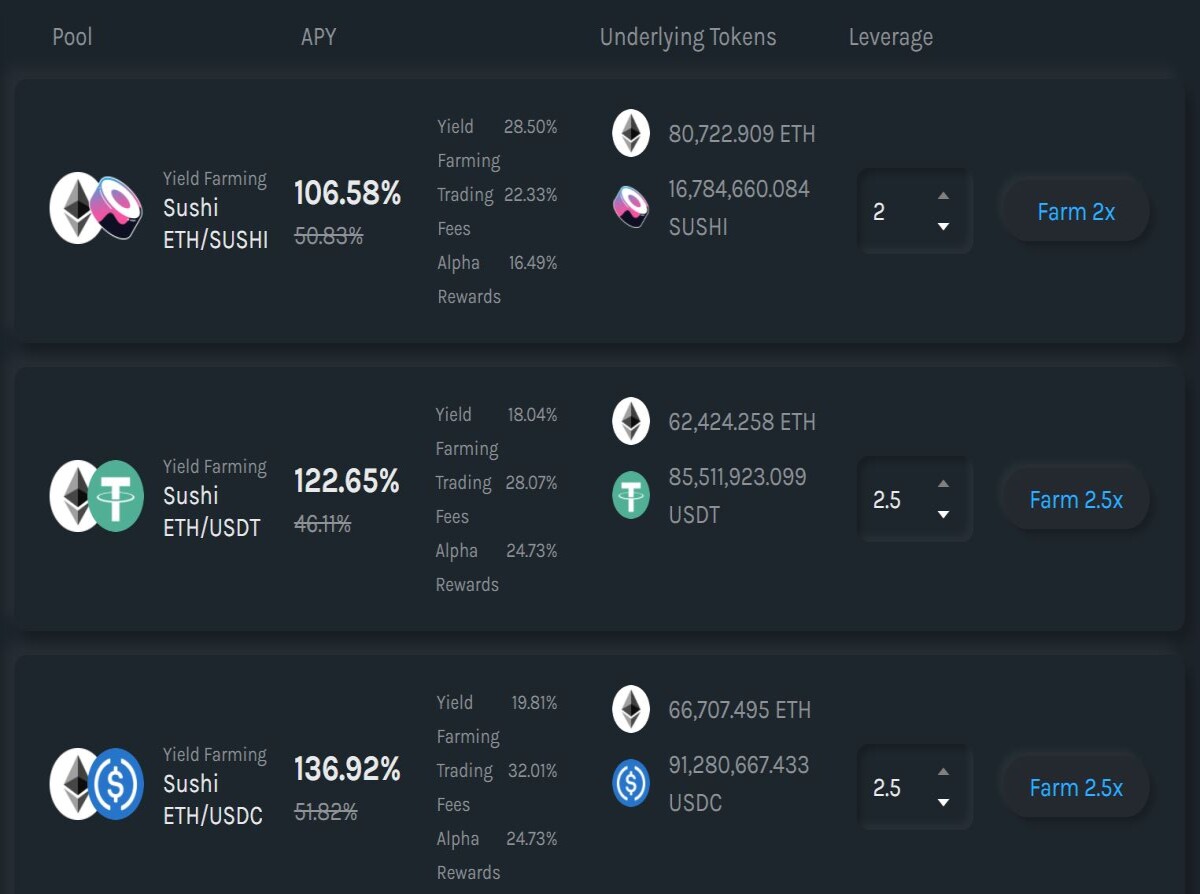Decrease leverage for ETH/SUSHI pool with down arrow

[943, 227]
